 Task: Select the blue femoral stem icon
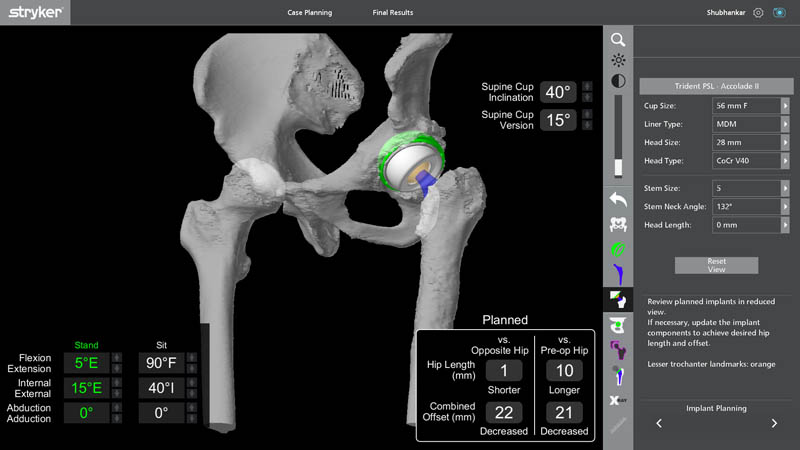618,274
